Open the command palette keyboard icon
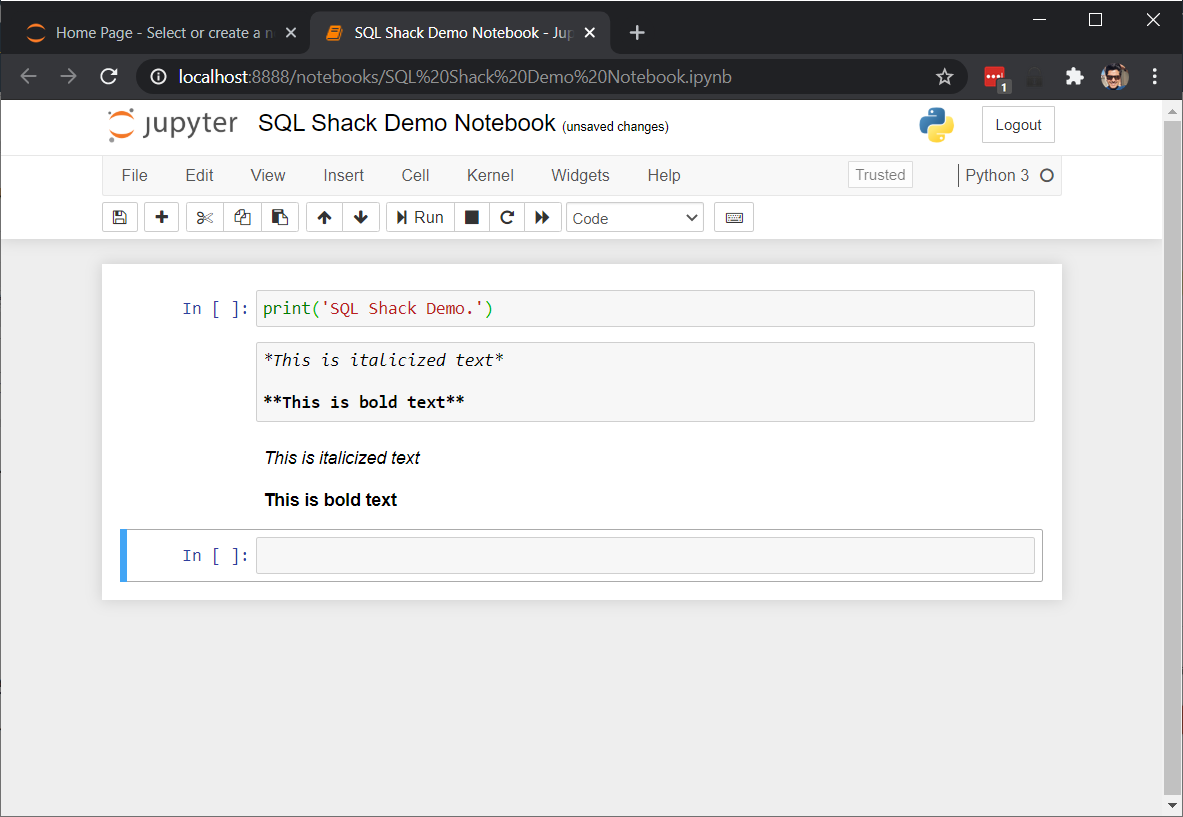The image size is (1183, 817). click(x=734, y=218)
